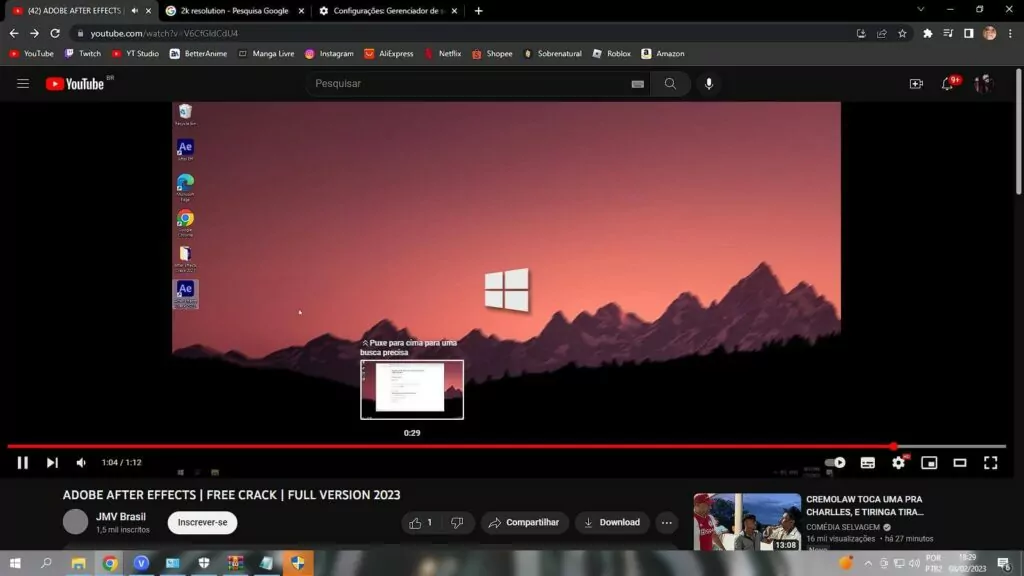Open the Windows Start menu

[x=14, y=563]
